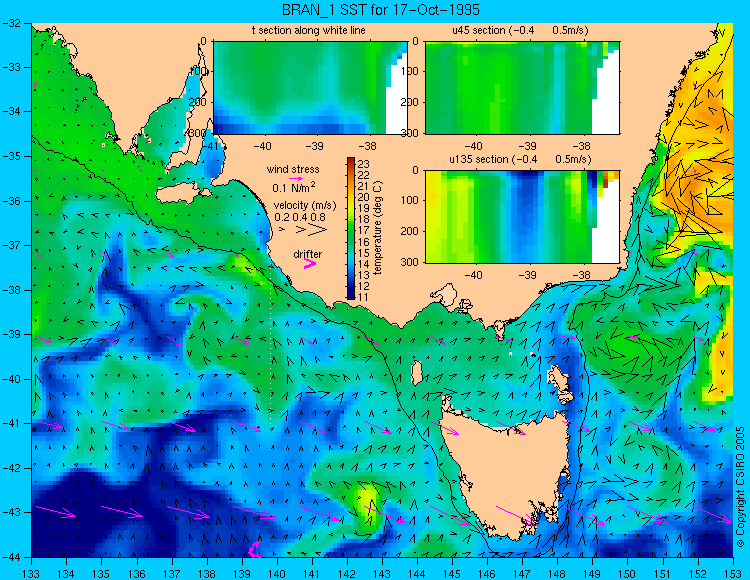Click the "drifter" legend label

[308, 254]
